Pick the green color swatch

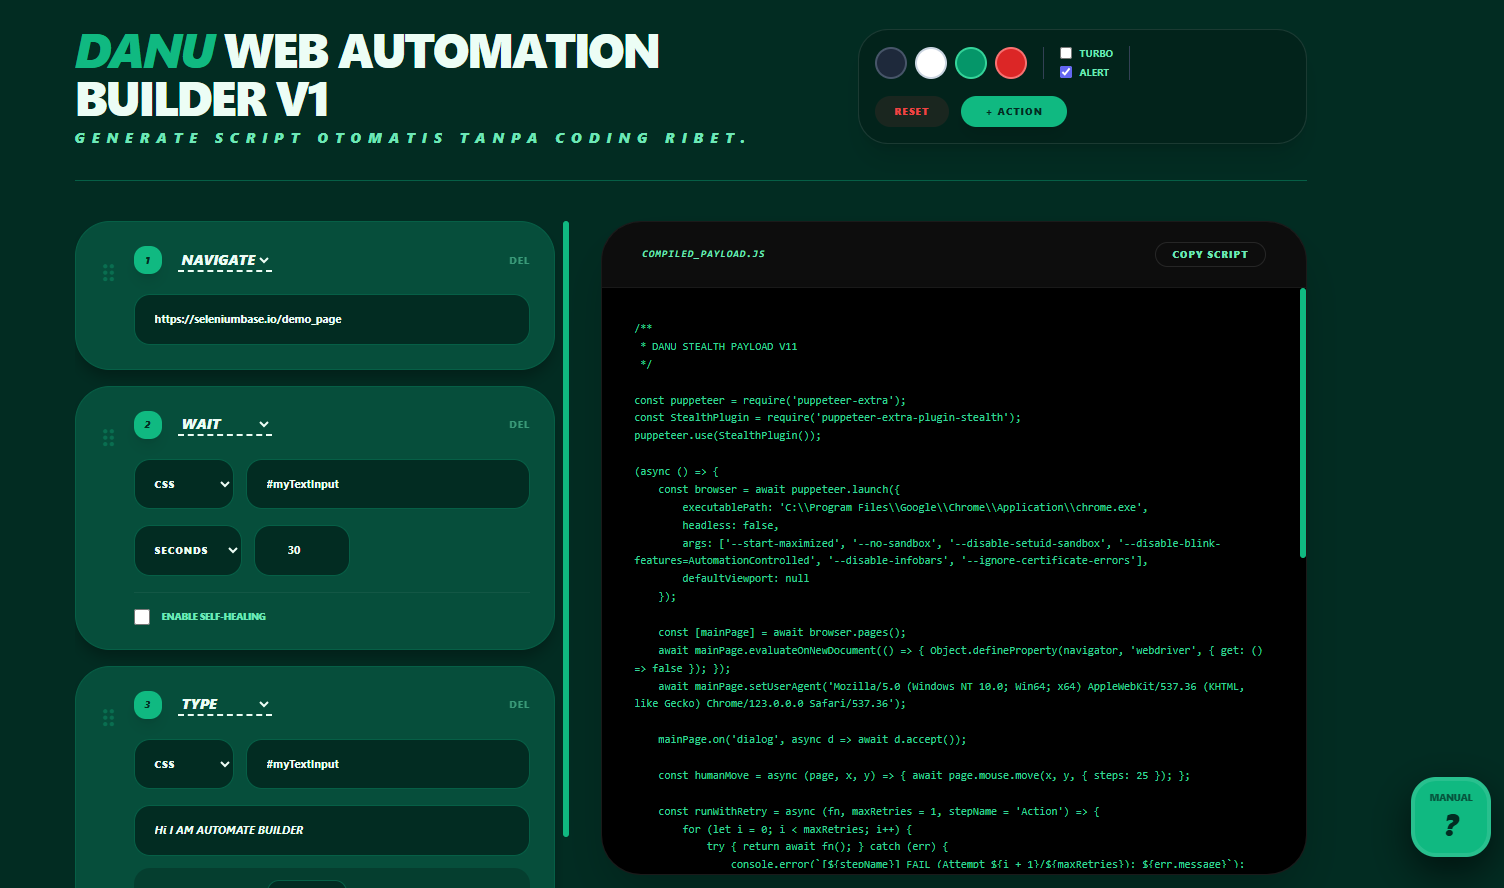click(971, 63)
